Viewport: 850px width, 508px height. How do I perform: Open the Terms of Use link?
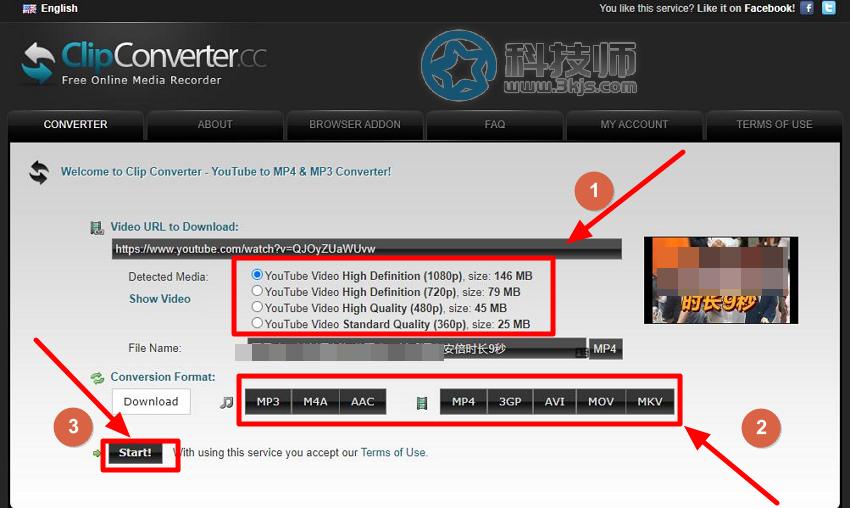(x=394, y=453)
